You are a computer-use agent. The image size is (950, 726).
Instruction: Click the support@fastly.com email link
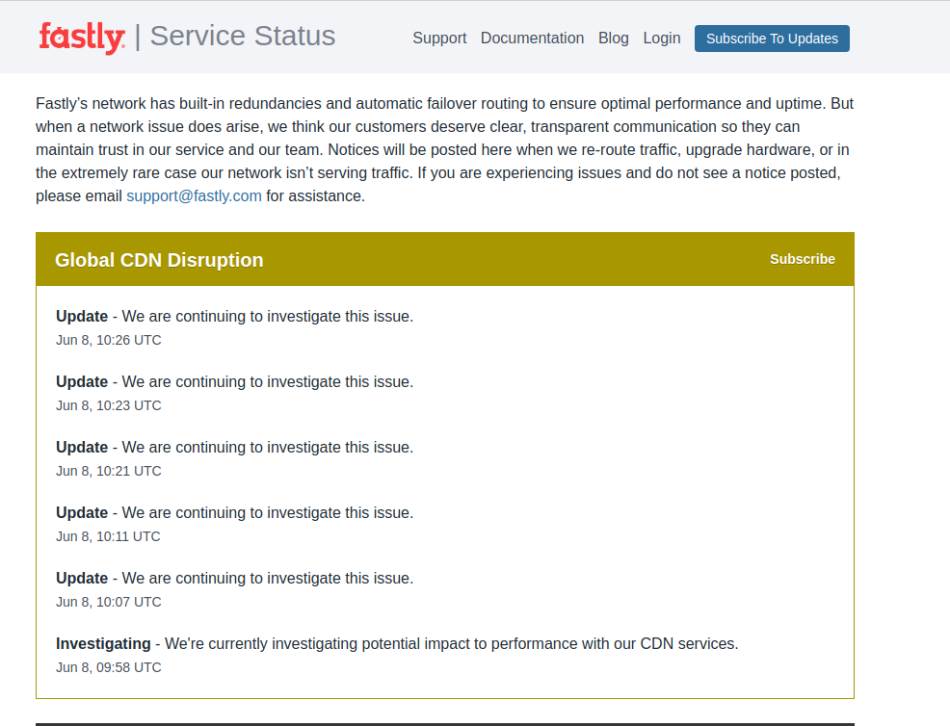tap(194, 196)
